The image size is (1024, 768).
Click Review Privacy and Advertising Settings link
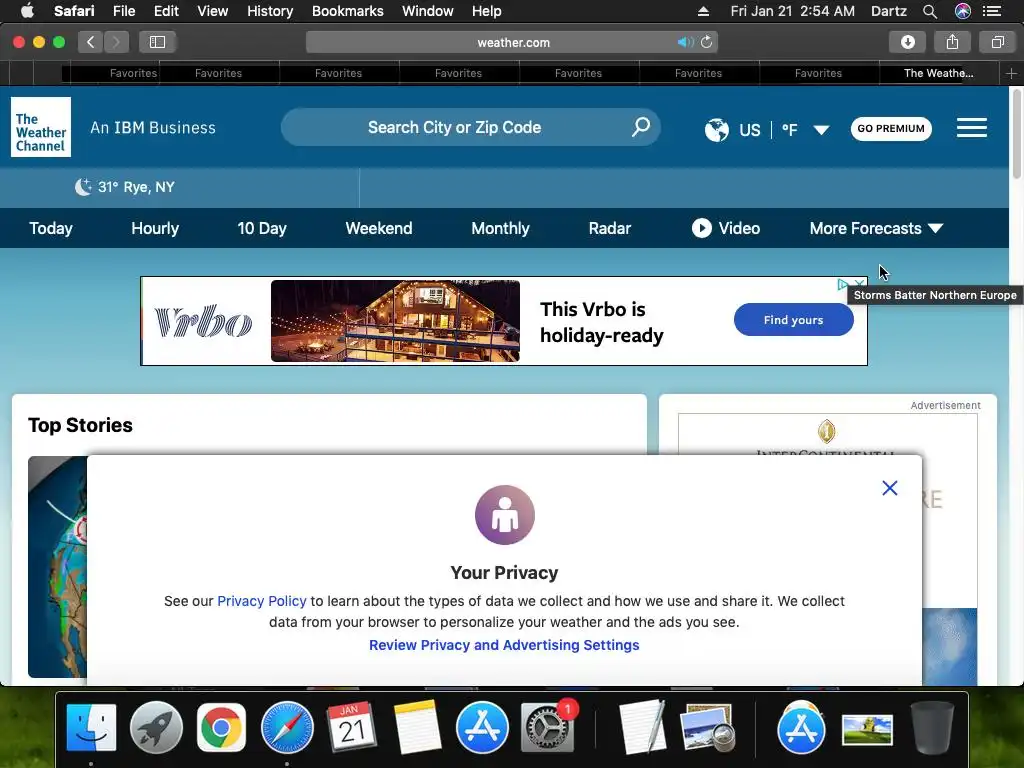click(x=504, y=645)
